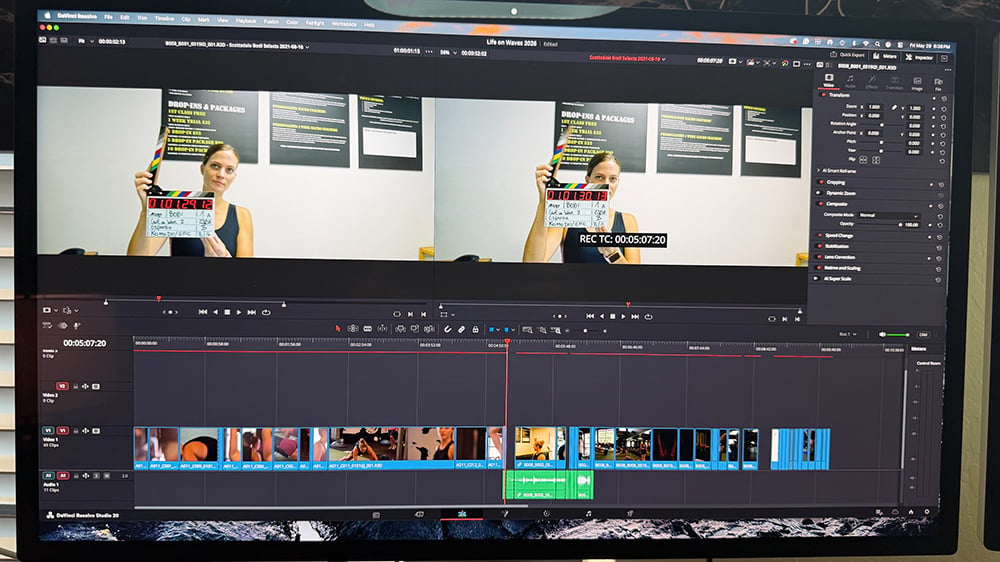Click the DIM audio button
The height and width of the screenshot is (562, 1000).
point(923,334)
